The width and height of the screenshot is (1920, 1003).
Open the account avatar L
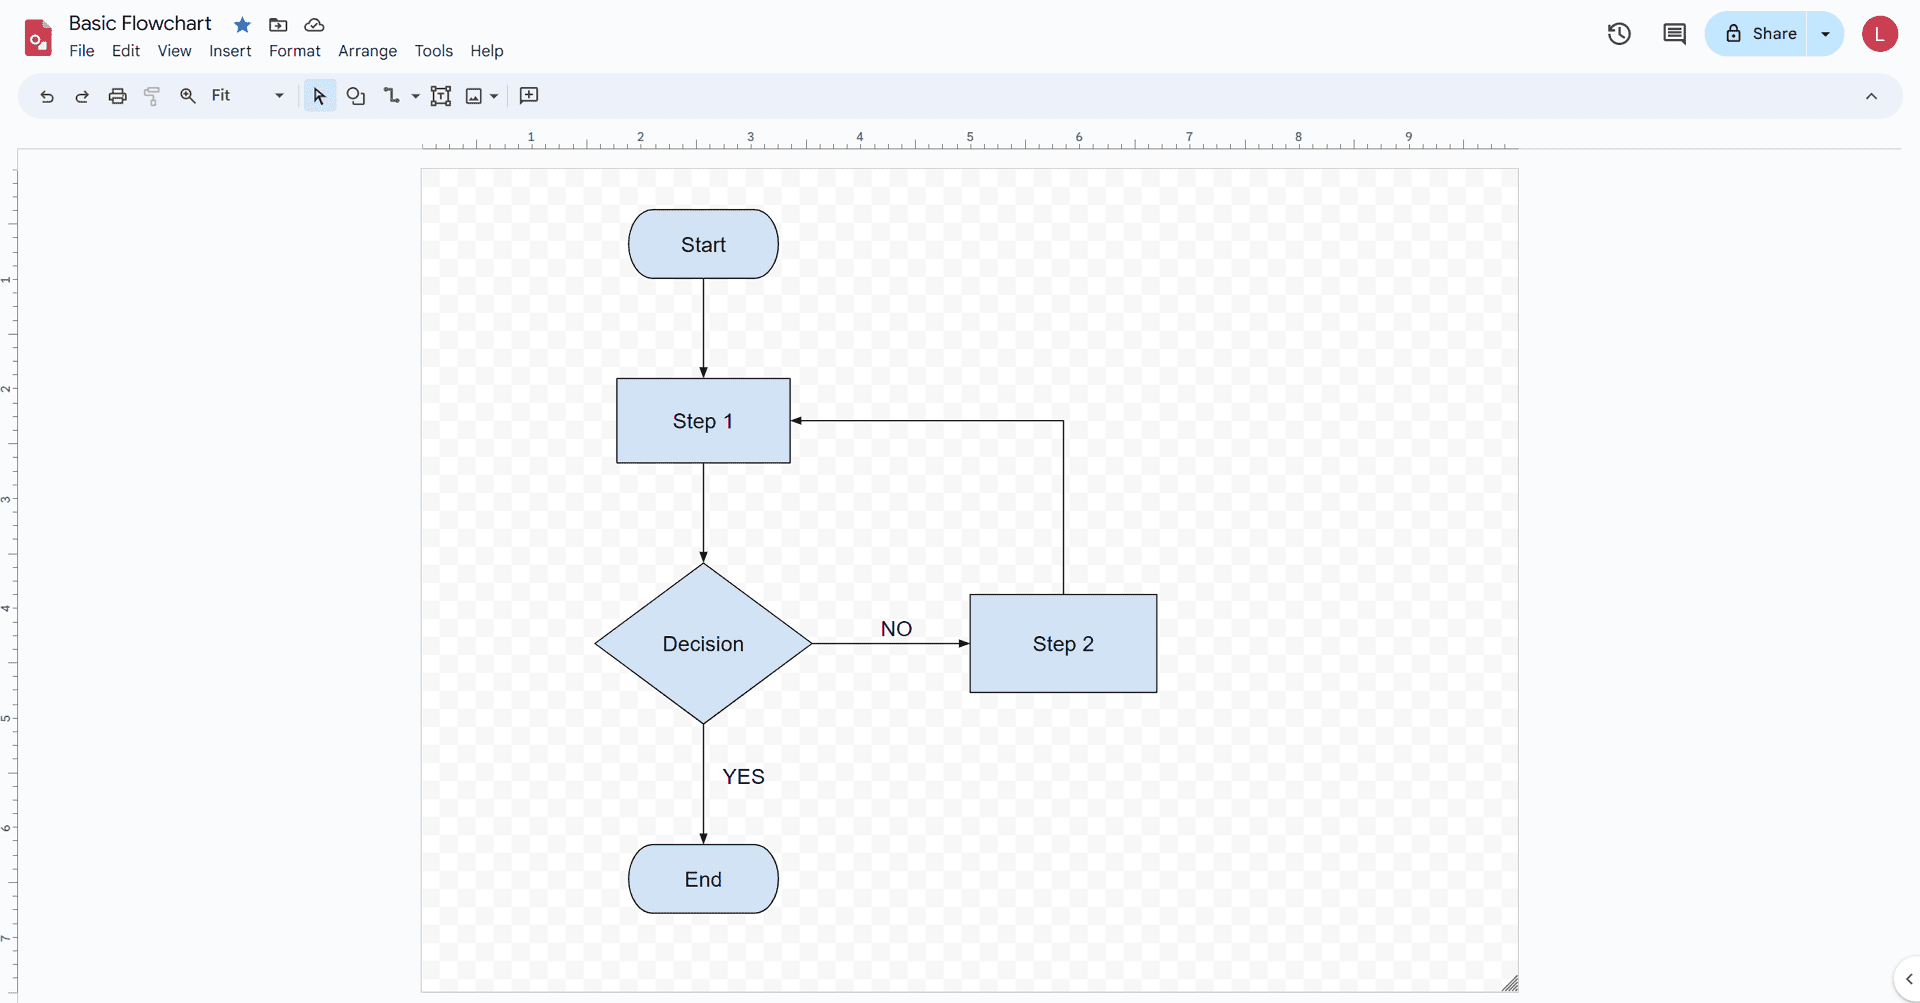(1880, 34)
